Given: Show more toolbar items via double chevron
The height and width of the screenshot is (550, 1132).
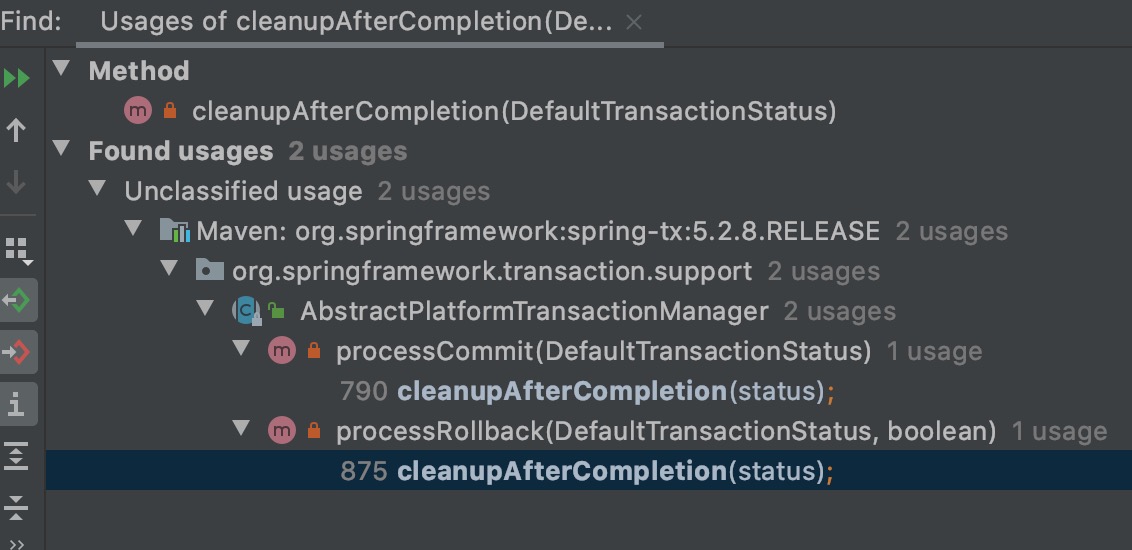Looking at the screenshot, I should (17, 544).
